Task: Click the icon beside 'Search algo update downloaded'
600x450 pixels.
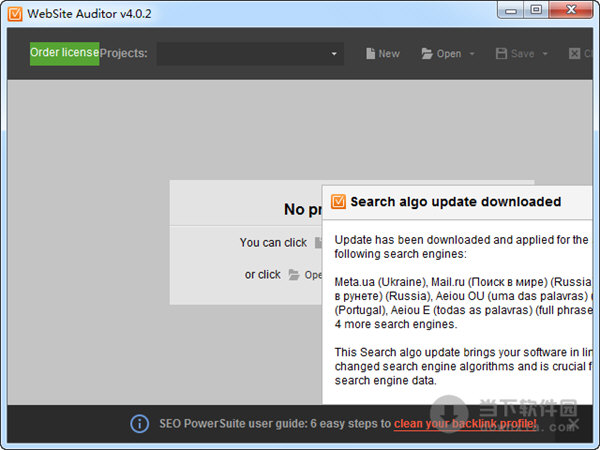Action: click(338, 202)
